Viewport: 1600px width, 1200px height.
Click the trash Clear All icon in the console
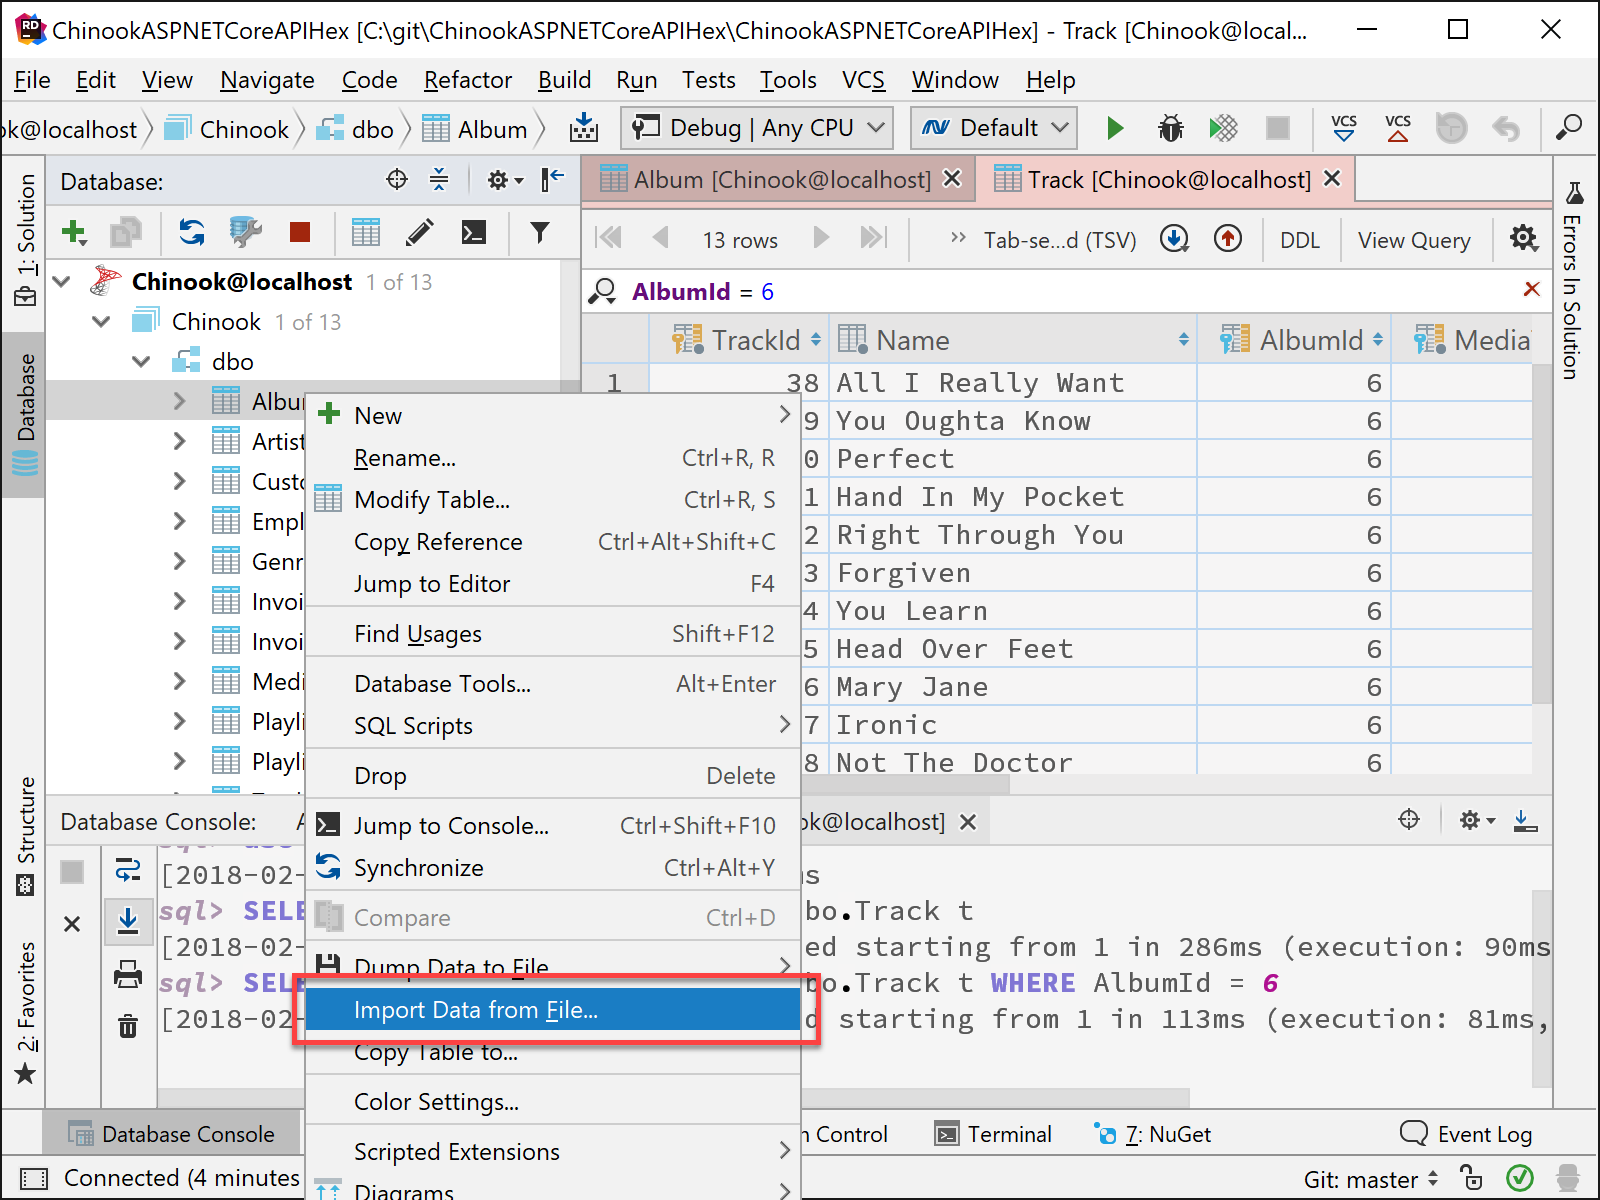click(x=128, y=1026)
